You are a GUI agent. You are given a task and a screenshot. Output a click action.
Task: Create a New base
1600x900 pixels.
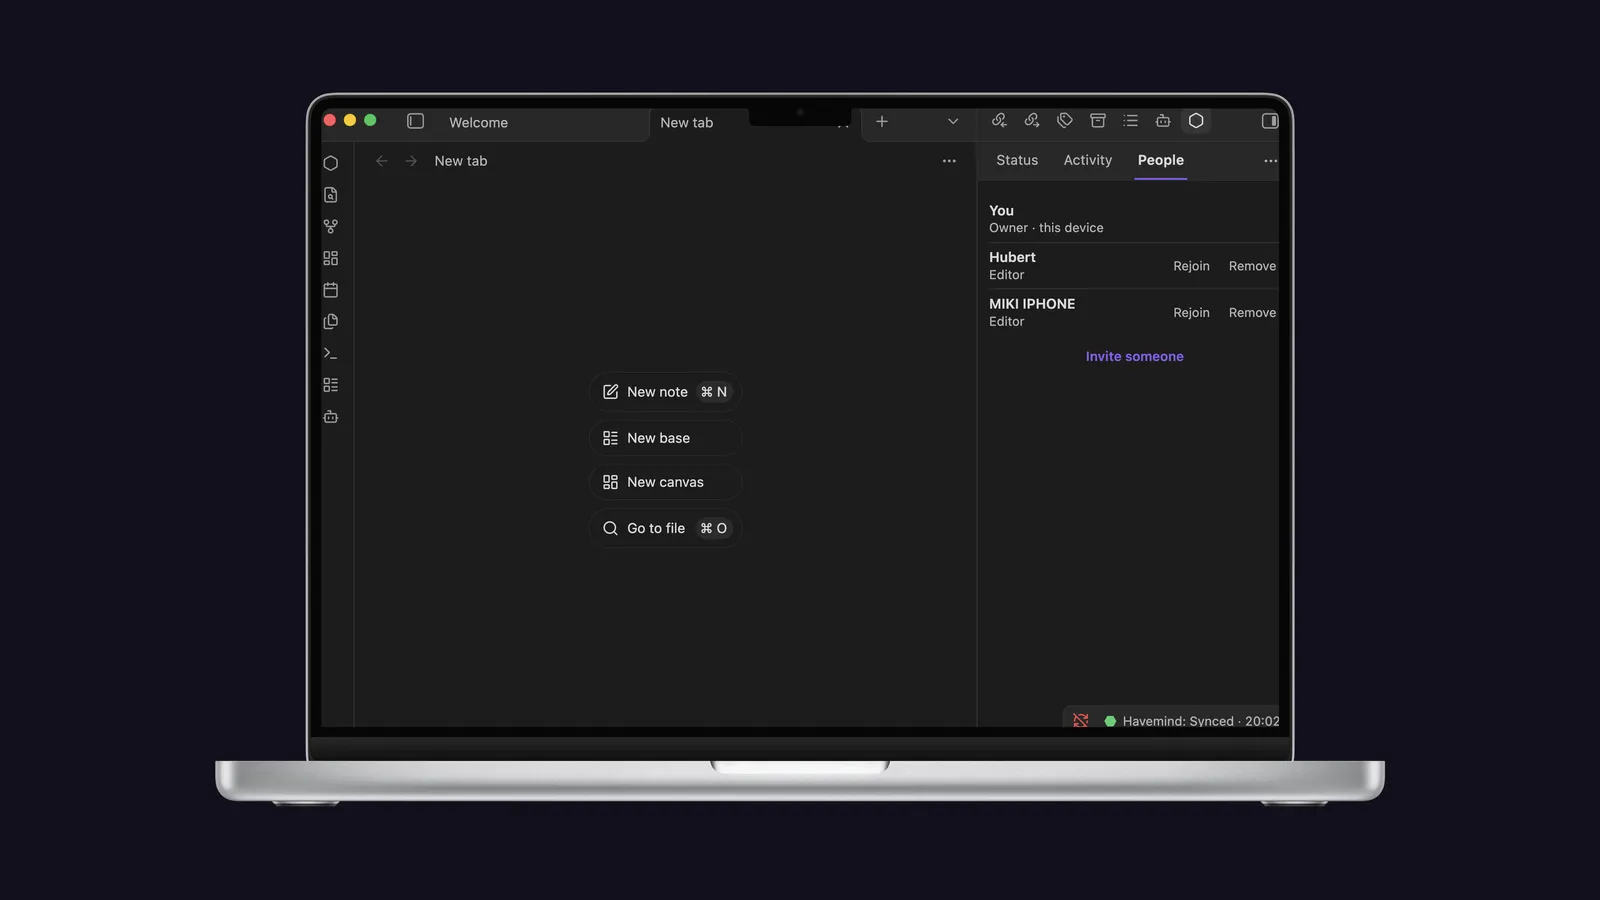665,438
